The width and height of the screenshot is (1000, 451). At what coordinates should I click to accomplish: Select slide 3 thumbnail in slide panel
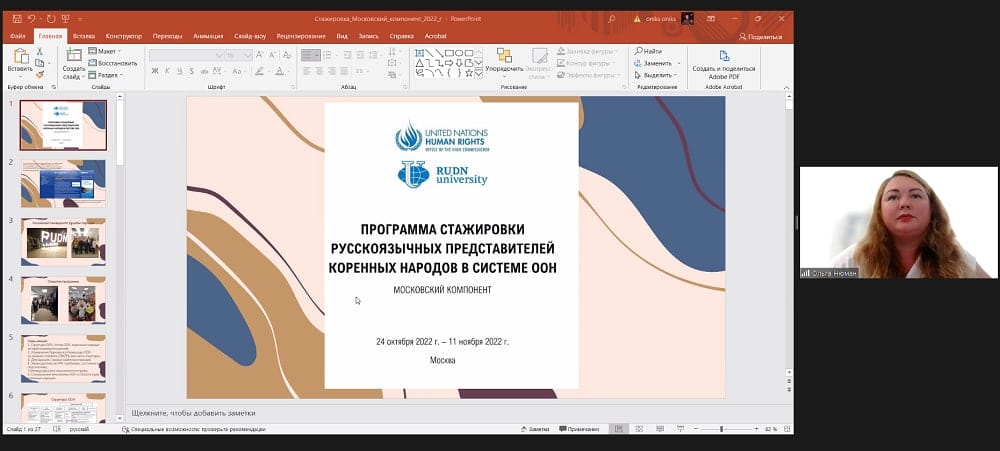(63, 241)
